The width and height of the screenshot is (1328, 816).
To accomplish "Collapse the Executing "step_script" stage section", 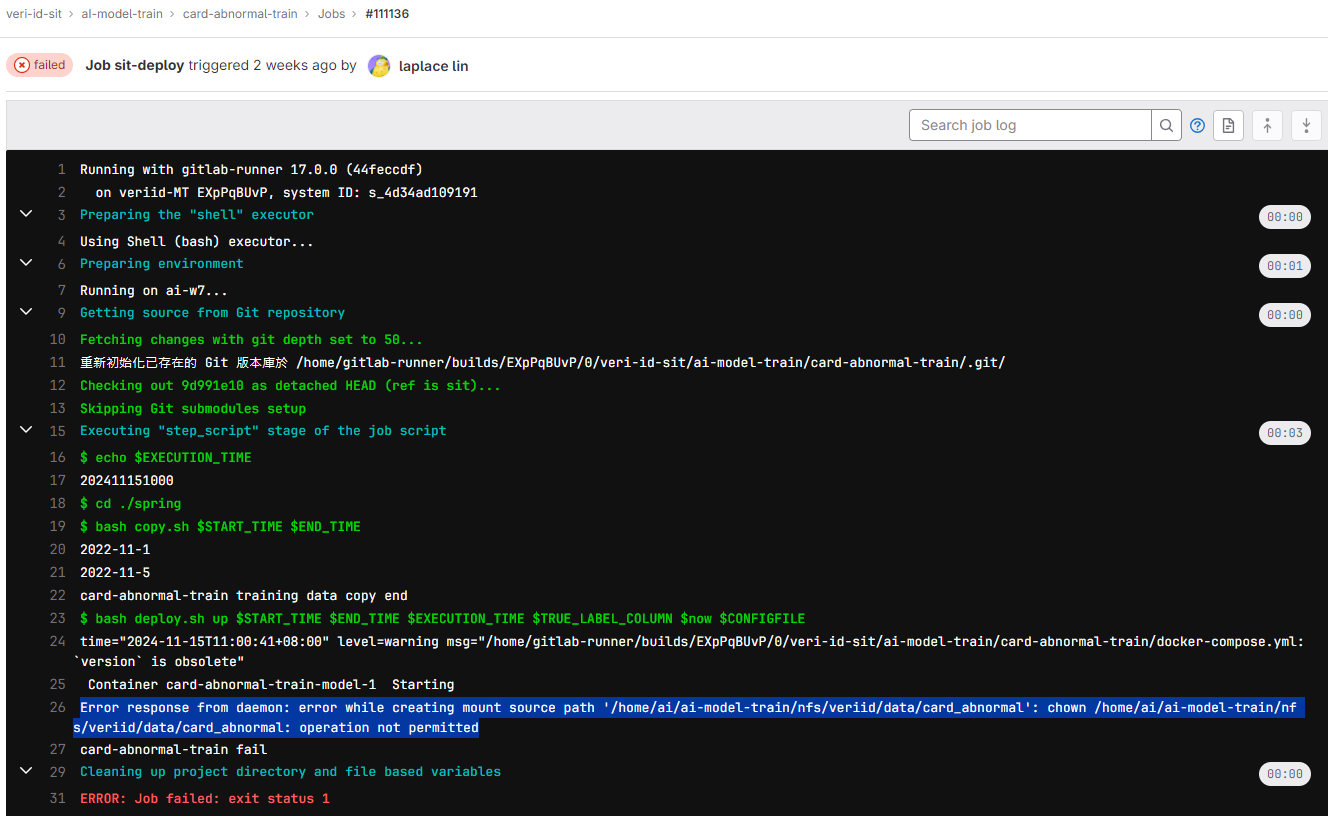I will 27,430.
